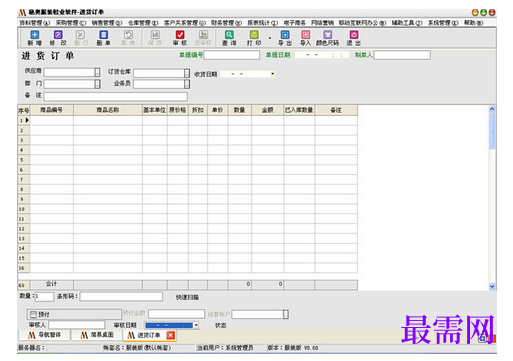Click the 快速扫描 quick scan button
The image size is (513, 361).
point(187,297)
